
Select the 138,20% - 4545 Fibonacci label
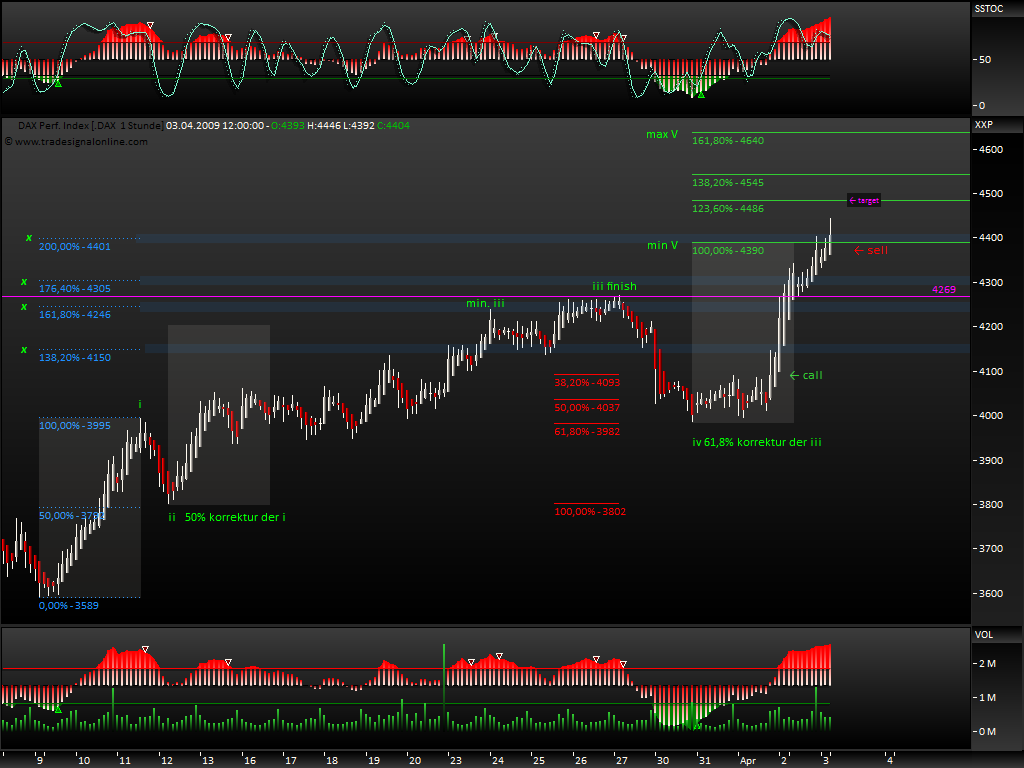tap(728, 182)
